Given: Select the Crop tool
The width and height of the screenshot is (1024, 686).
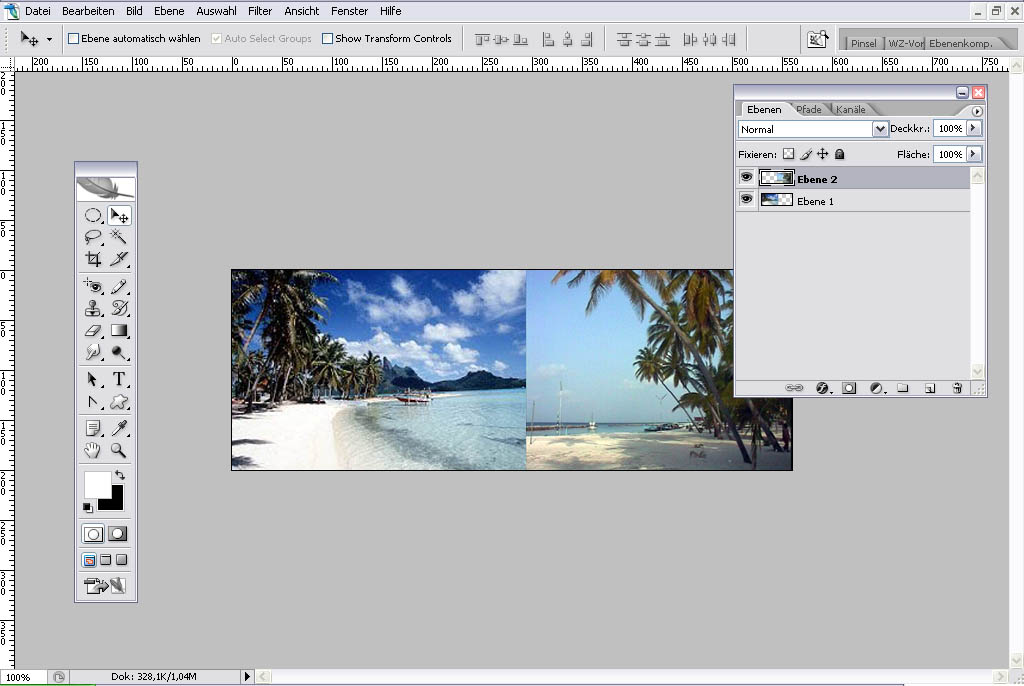Looking at the screenshot, I should coord(93,259).
